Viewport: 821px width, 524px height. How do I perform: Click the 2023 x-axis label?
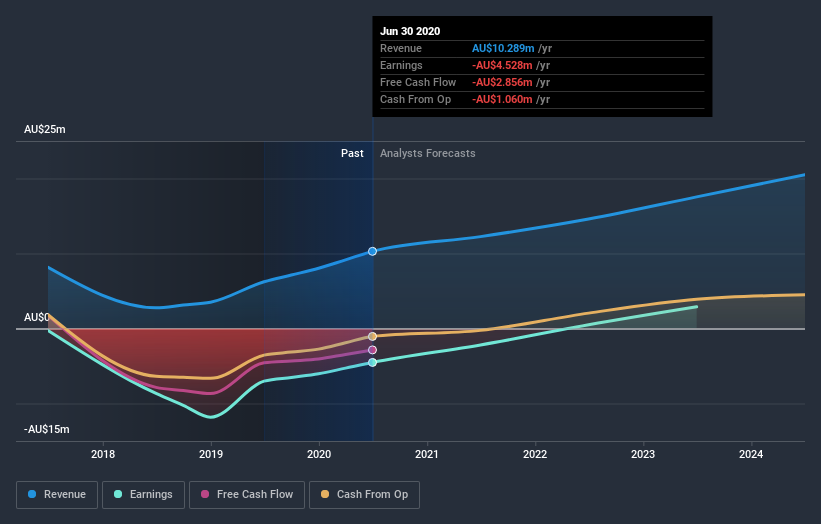[643, 454]
